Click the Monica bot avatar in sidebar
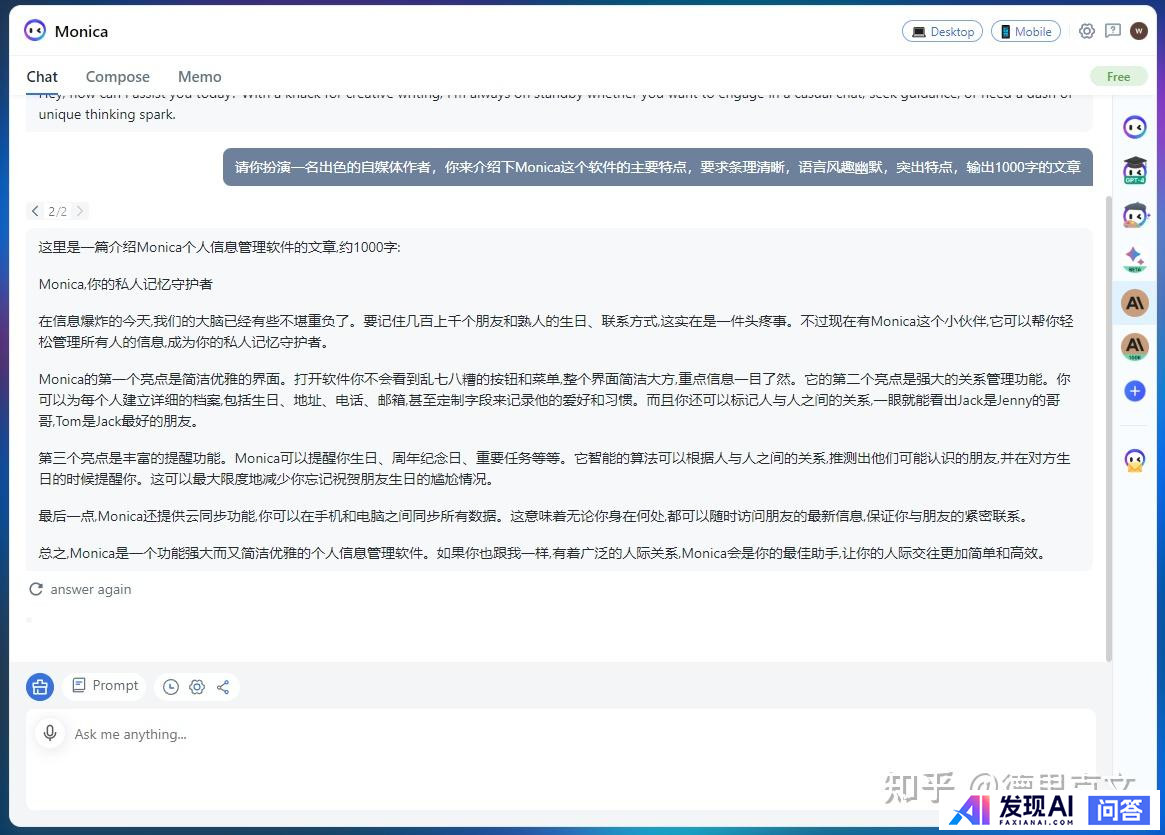The image size is (1165, 835). (1134, 127)
